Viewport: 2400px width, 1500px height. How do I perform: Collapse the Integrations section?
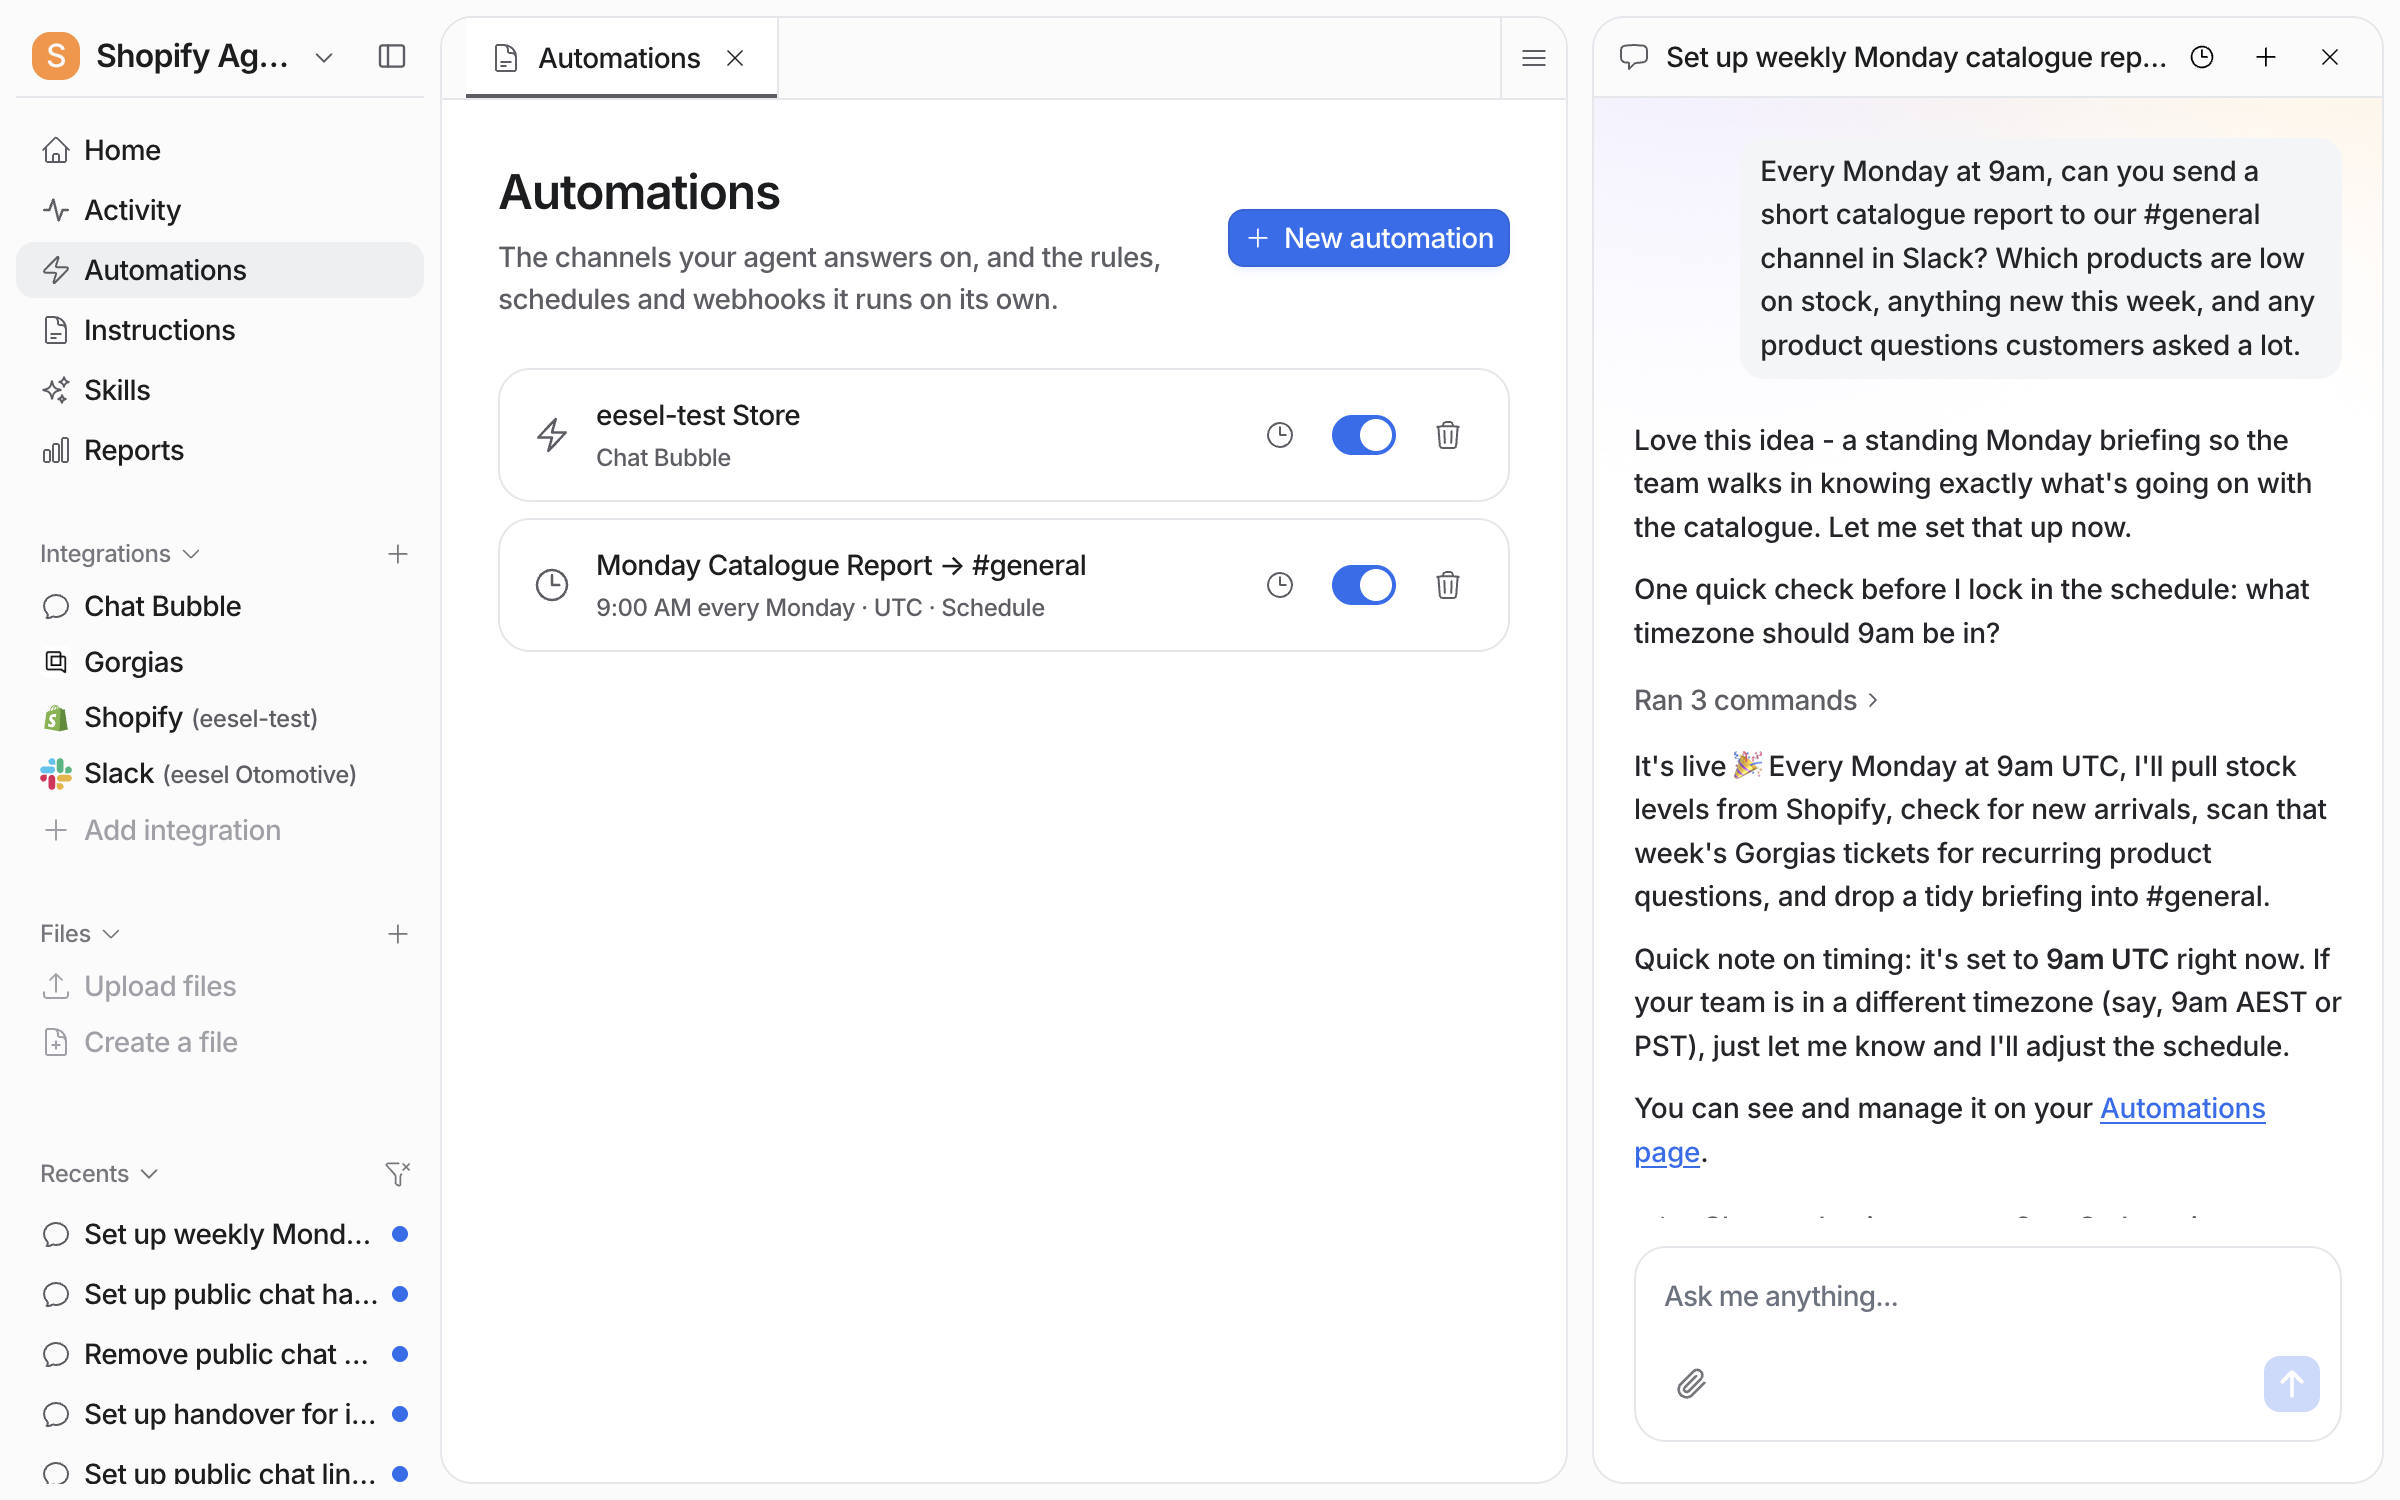120,553
